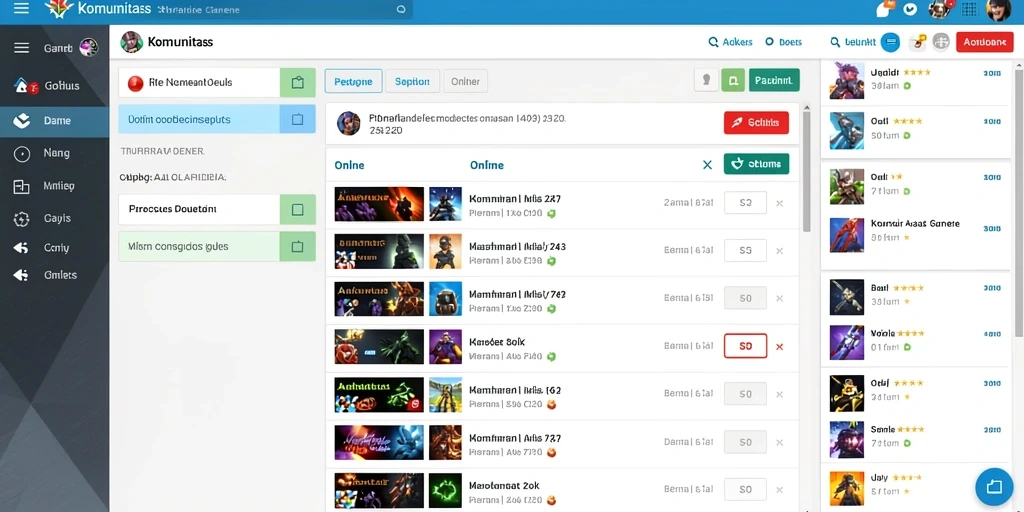Open Mnliep in the sidebar
Image resolution: width=1024 pixels, height=512 pixels.
pyautogui.click(x=54, y=186)
